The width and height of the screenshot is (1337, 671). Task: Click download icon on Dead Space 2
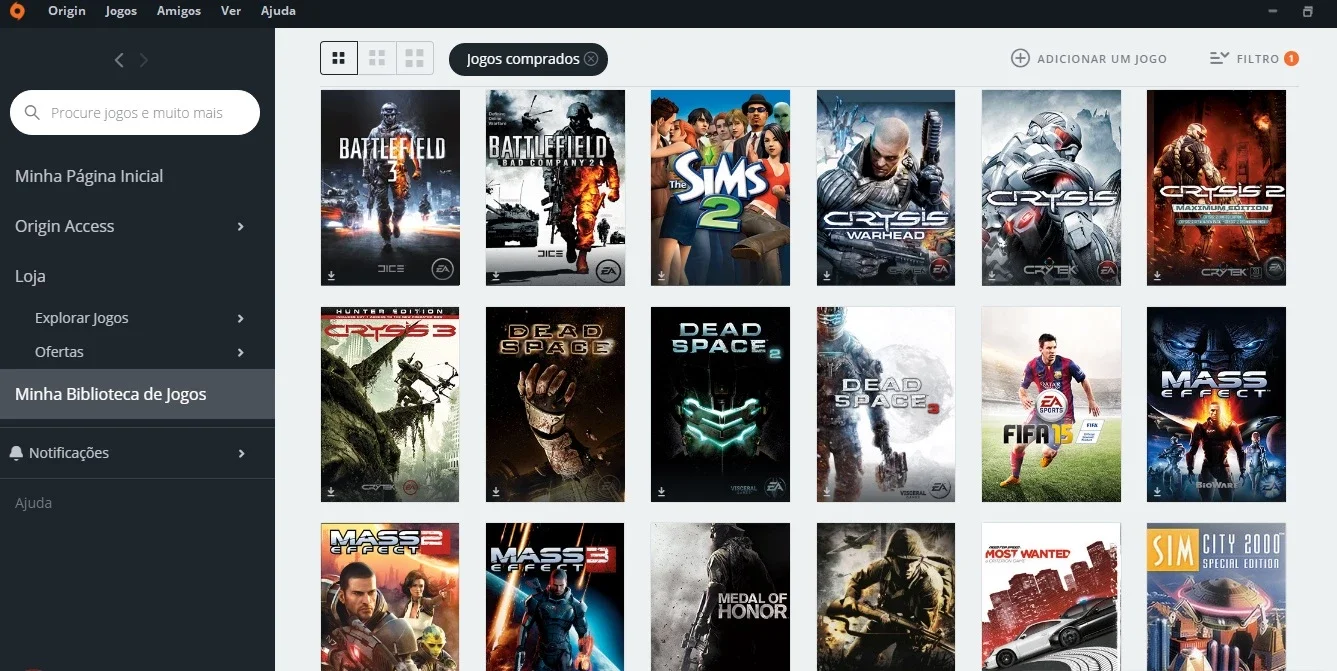coord(661,491)
